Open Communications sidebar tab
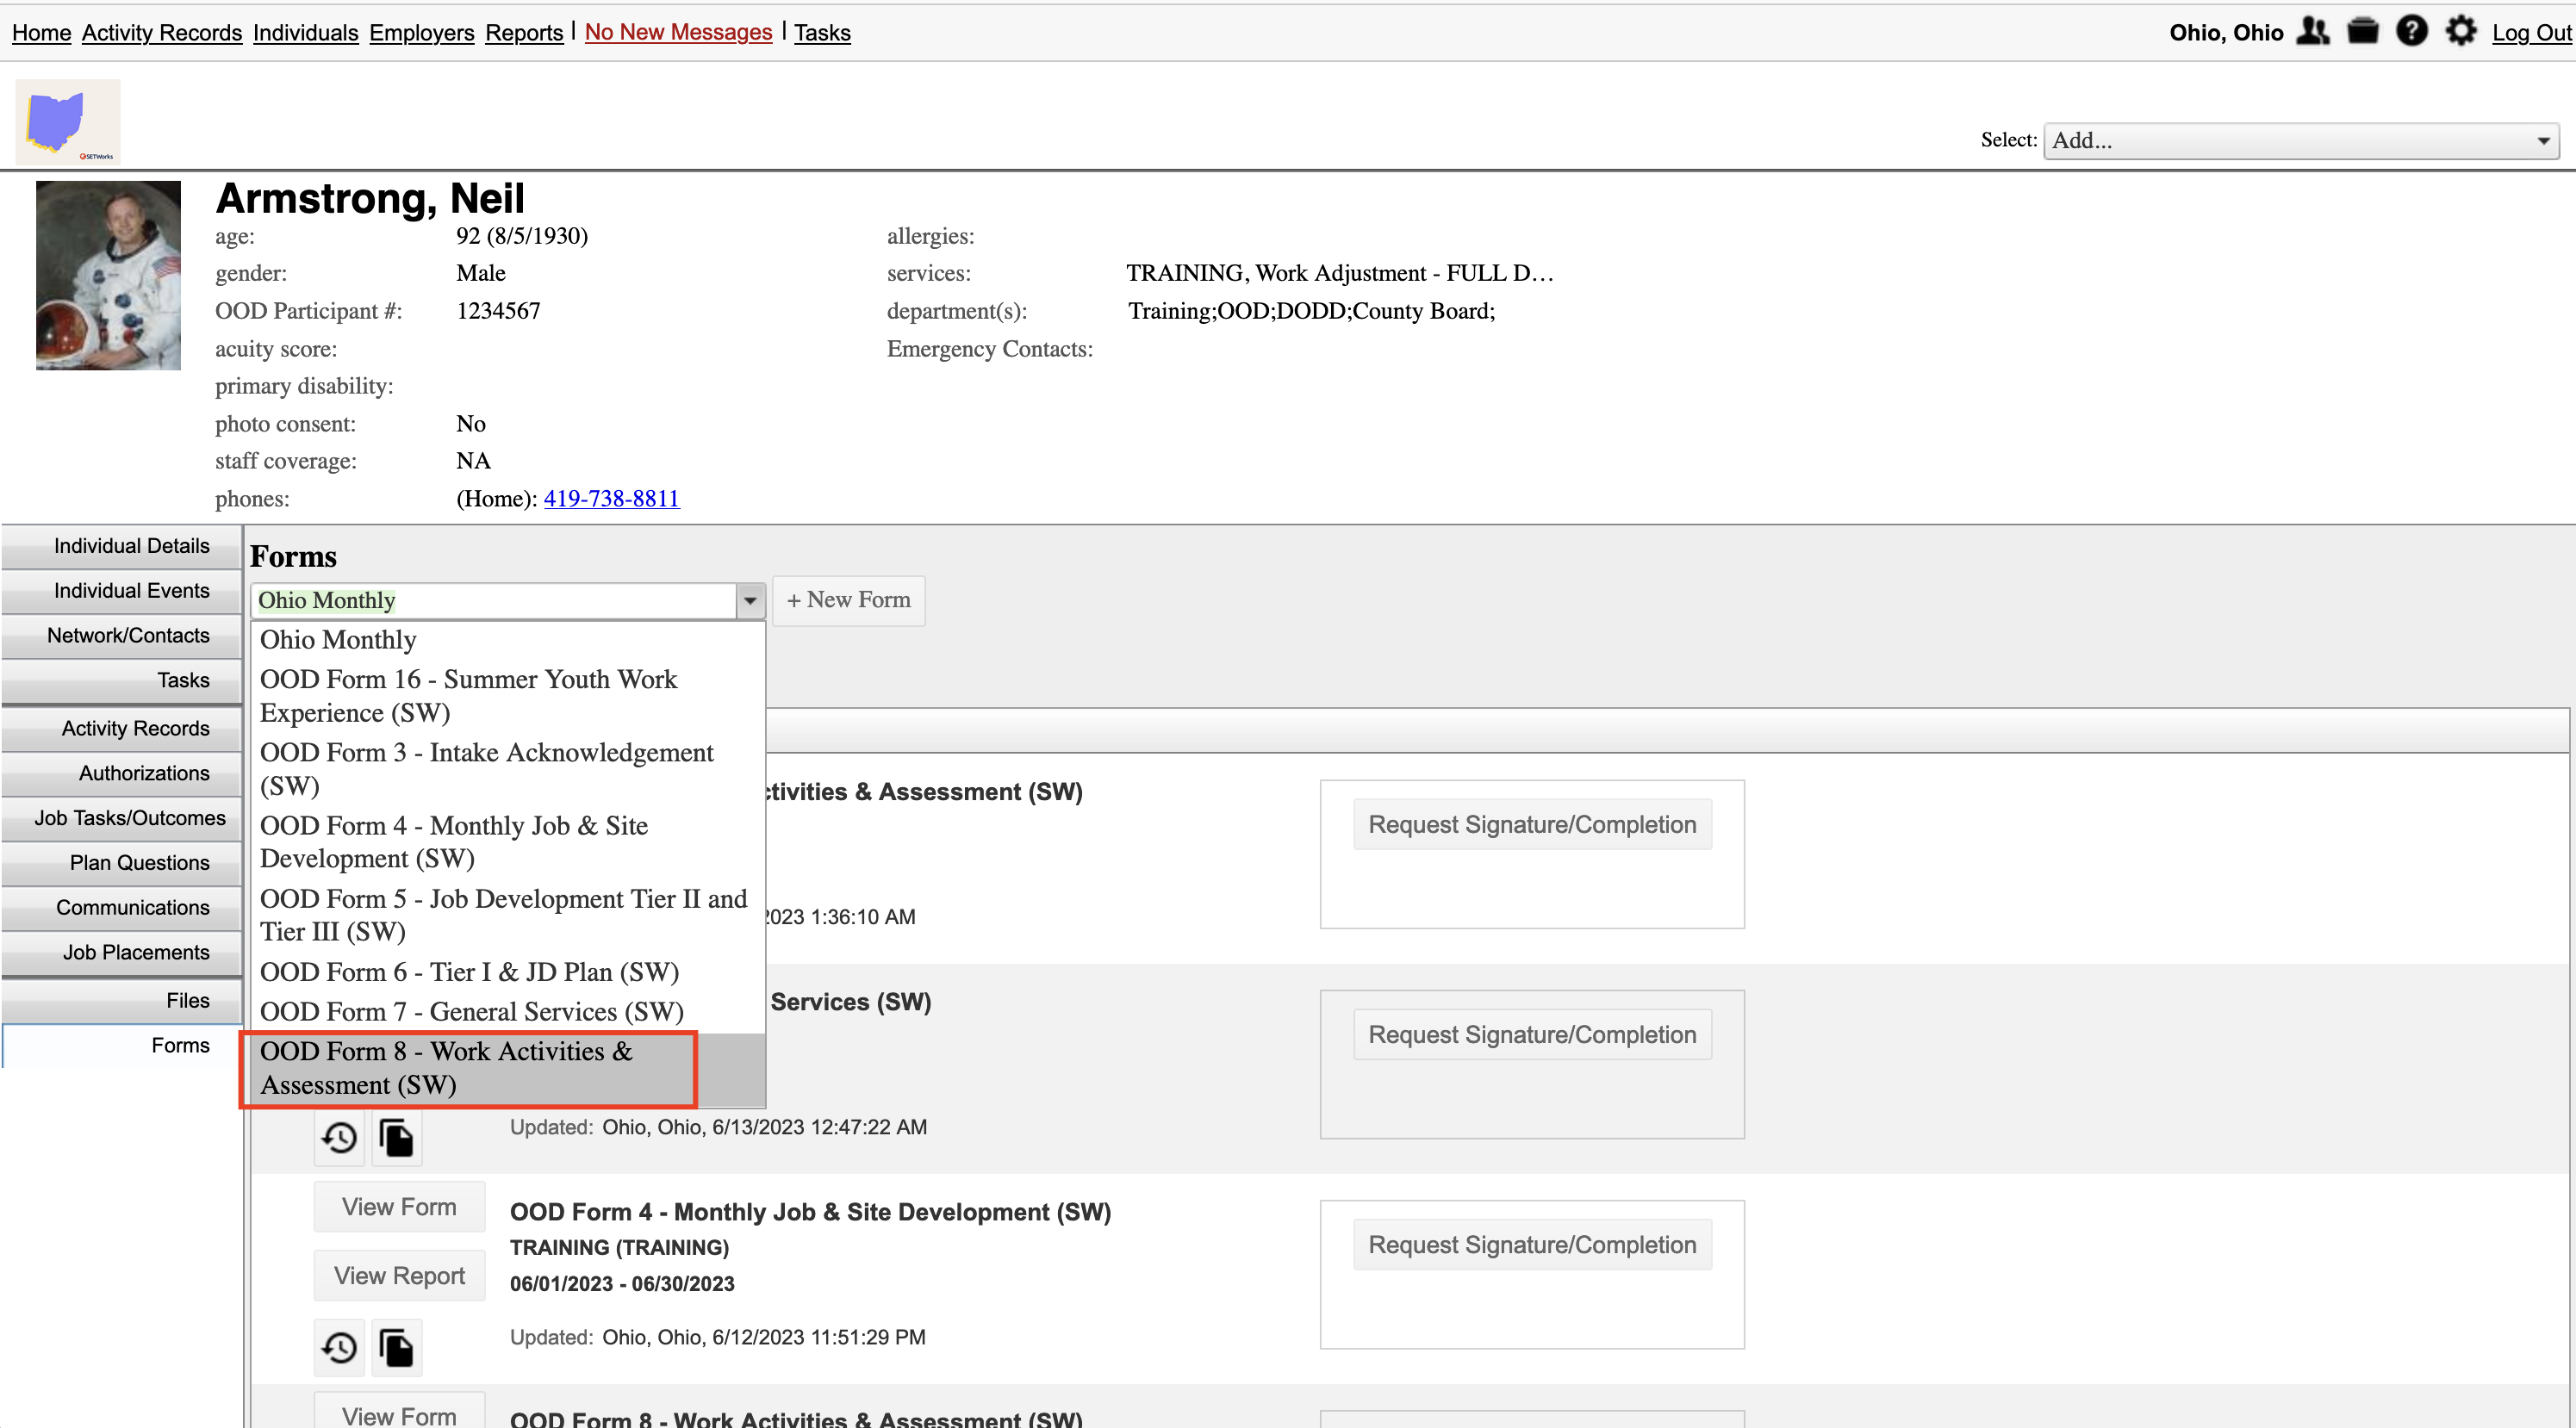 coord(122,908)
